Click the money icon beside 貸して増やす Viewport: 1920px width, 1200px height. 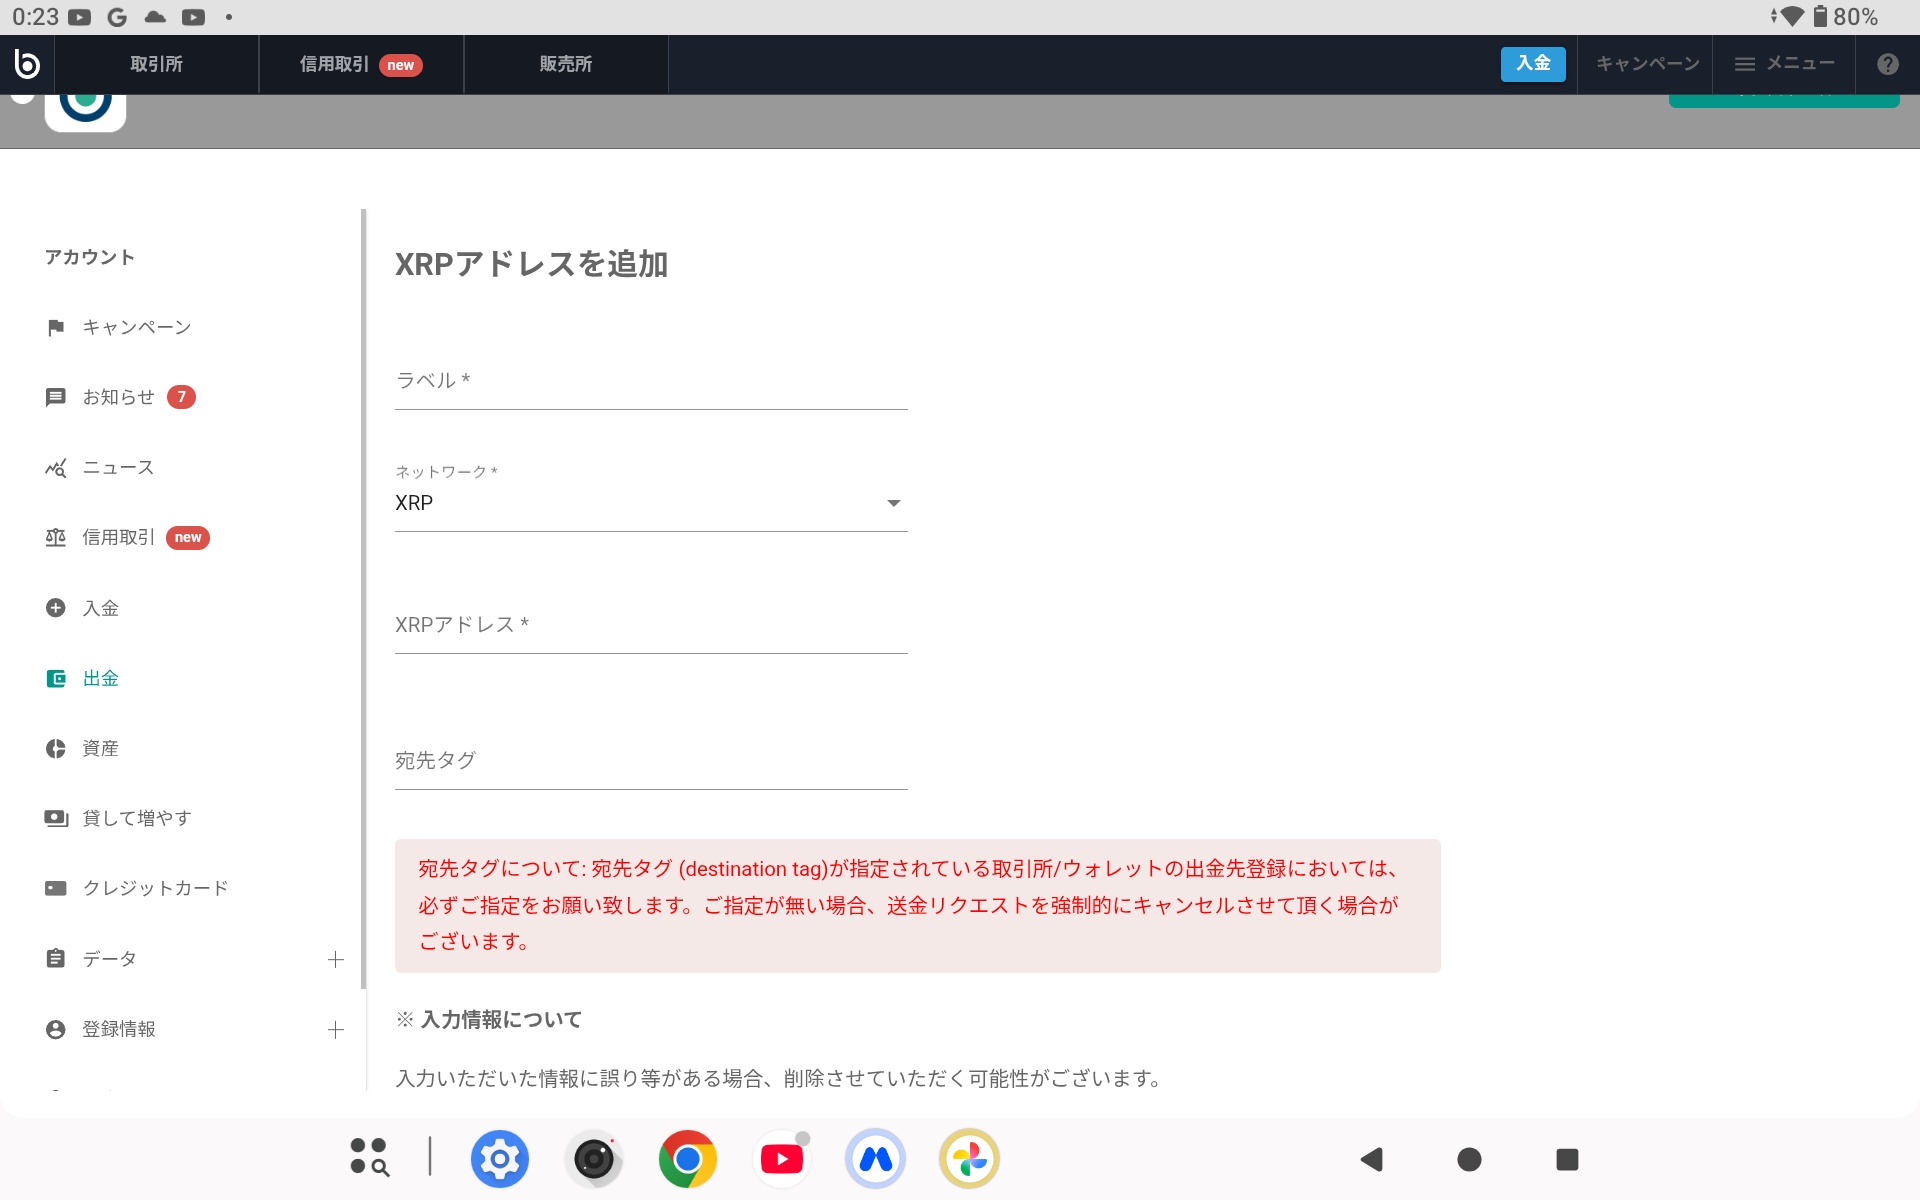tap(56, 819)
